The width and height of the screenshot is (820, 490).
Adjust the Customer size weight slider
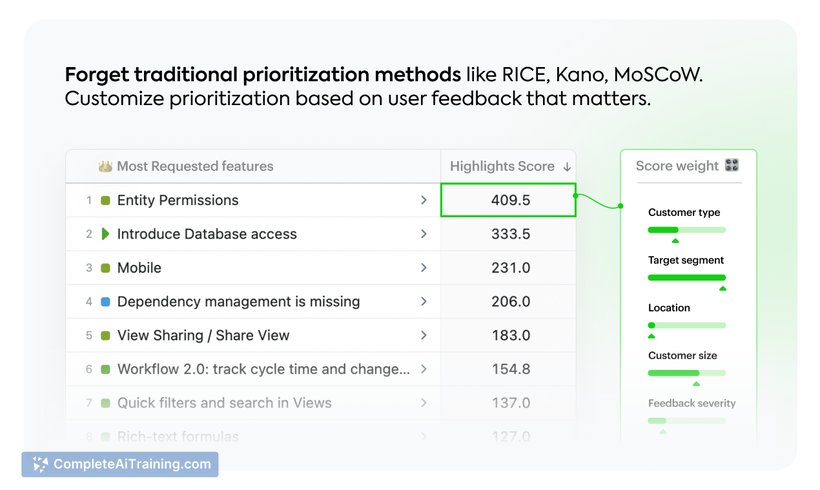(687, 373)
